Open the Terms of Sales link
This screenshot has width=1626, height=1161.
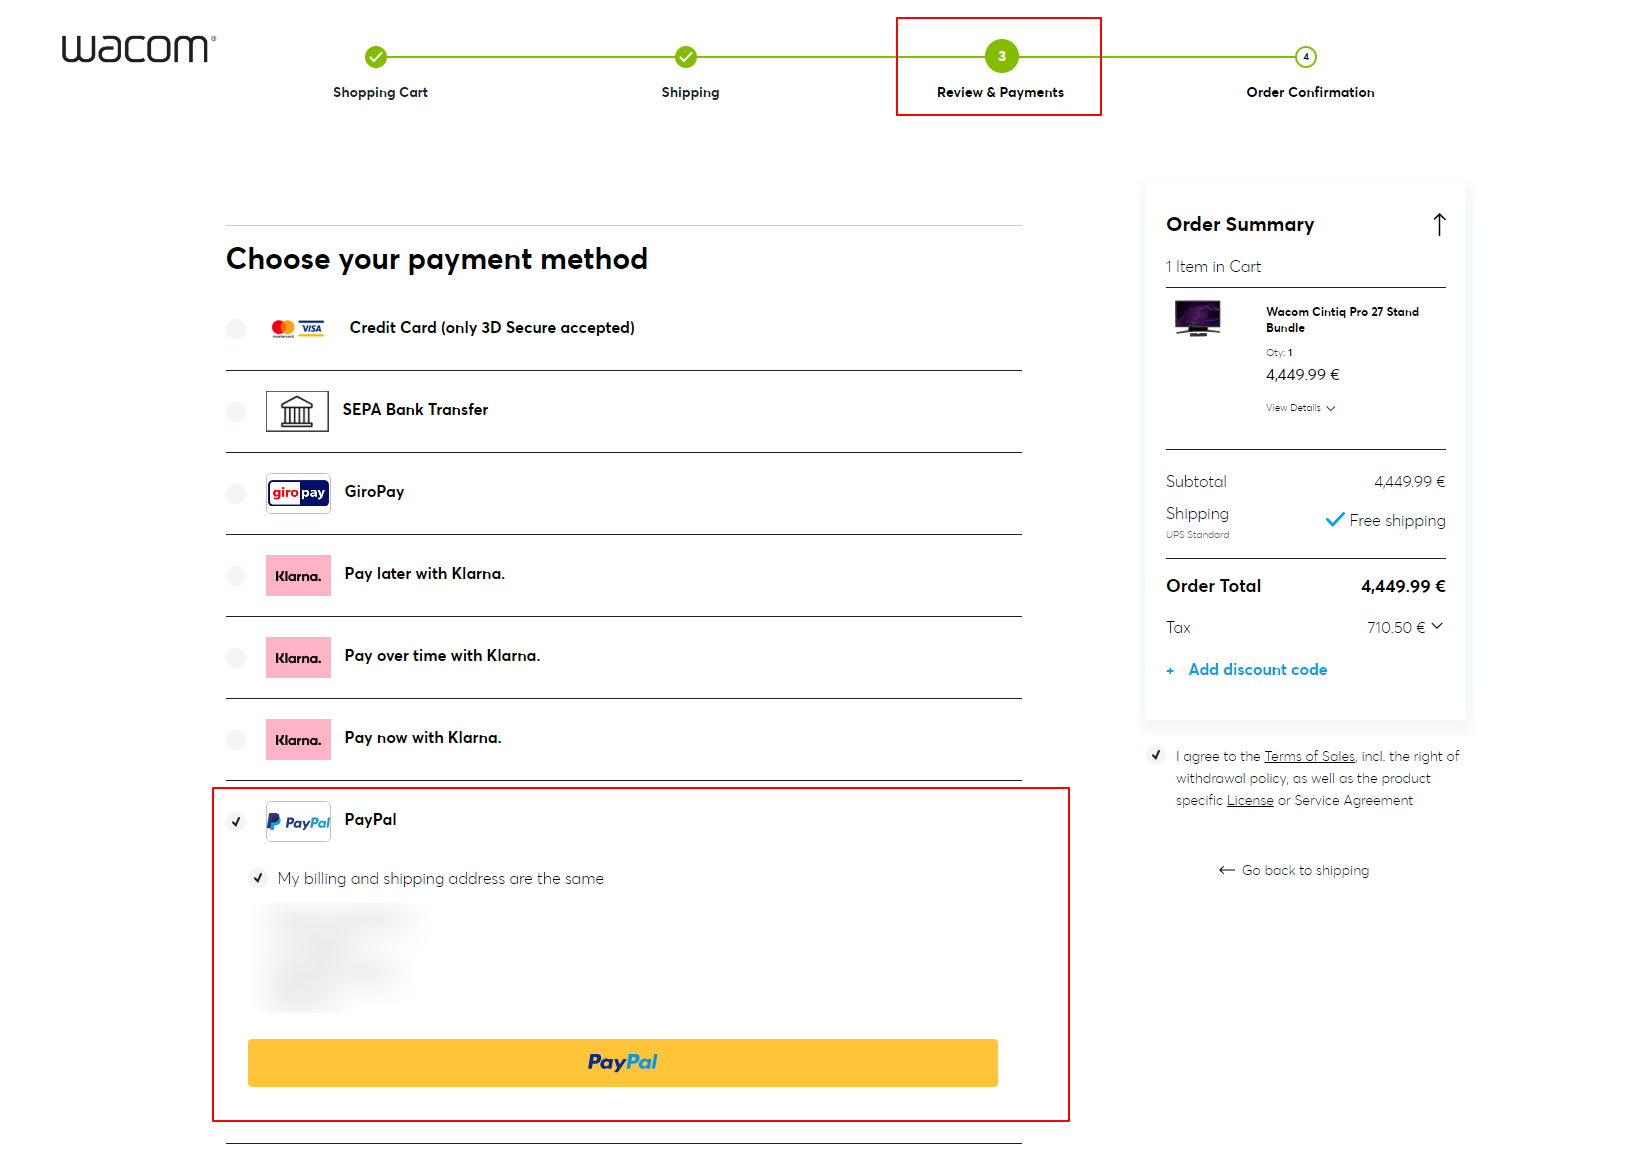(1309, 756)
